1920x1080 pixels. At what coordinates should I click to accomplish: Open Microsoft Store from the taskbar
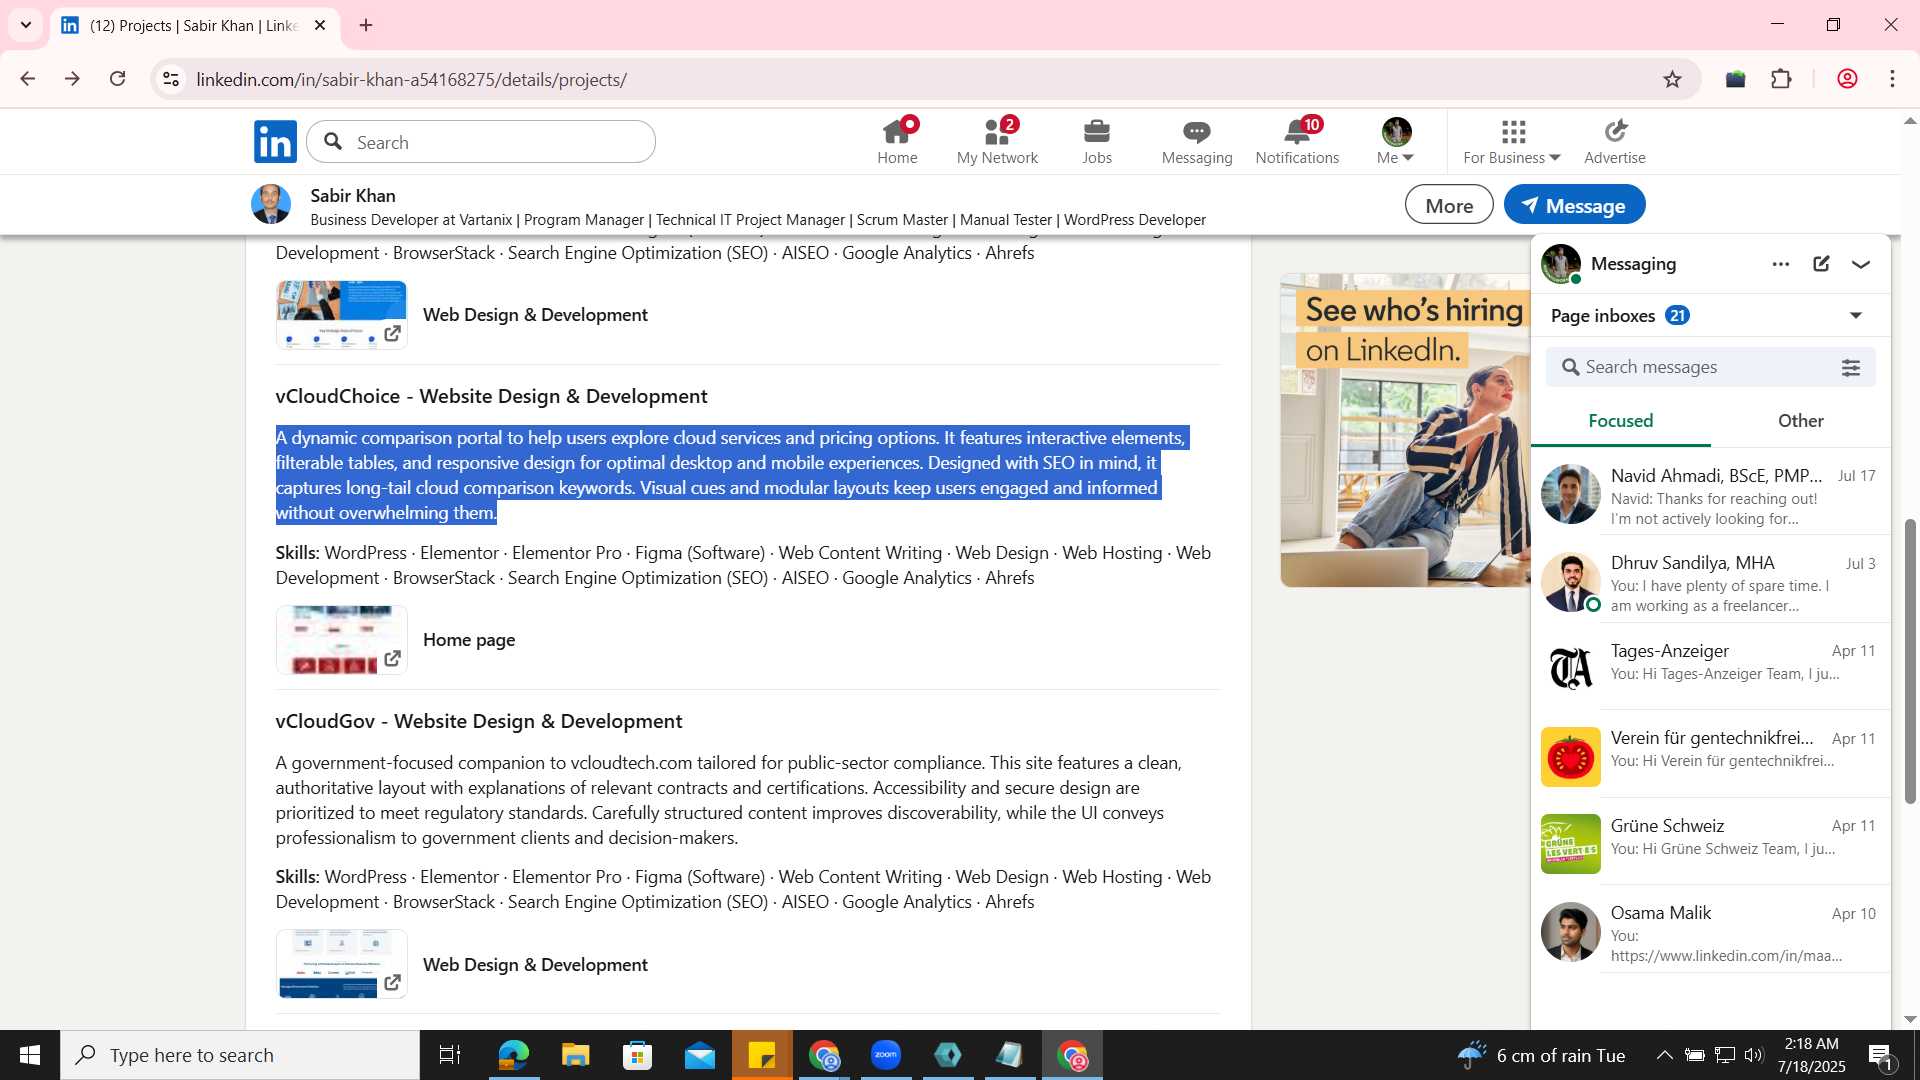click(637, 1055)
